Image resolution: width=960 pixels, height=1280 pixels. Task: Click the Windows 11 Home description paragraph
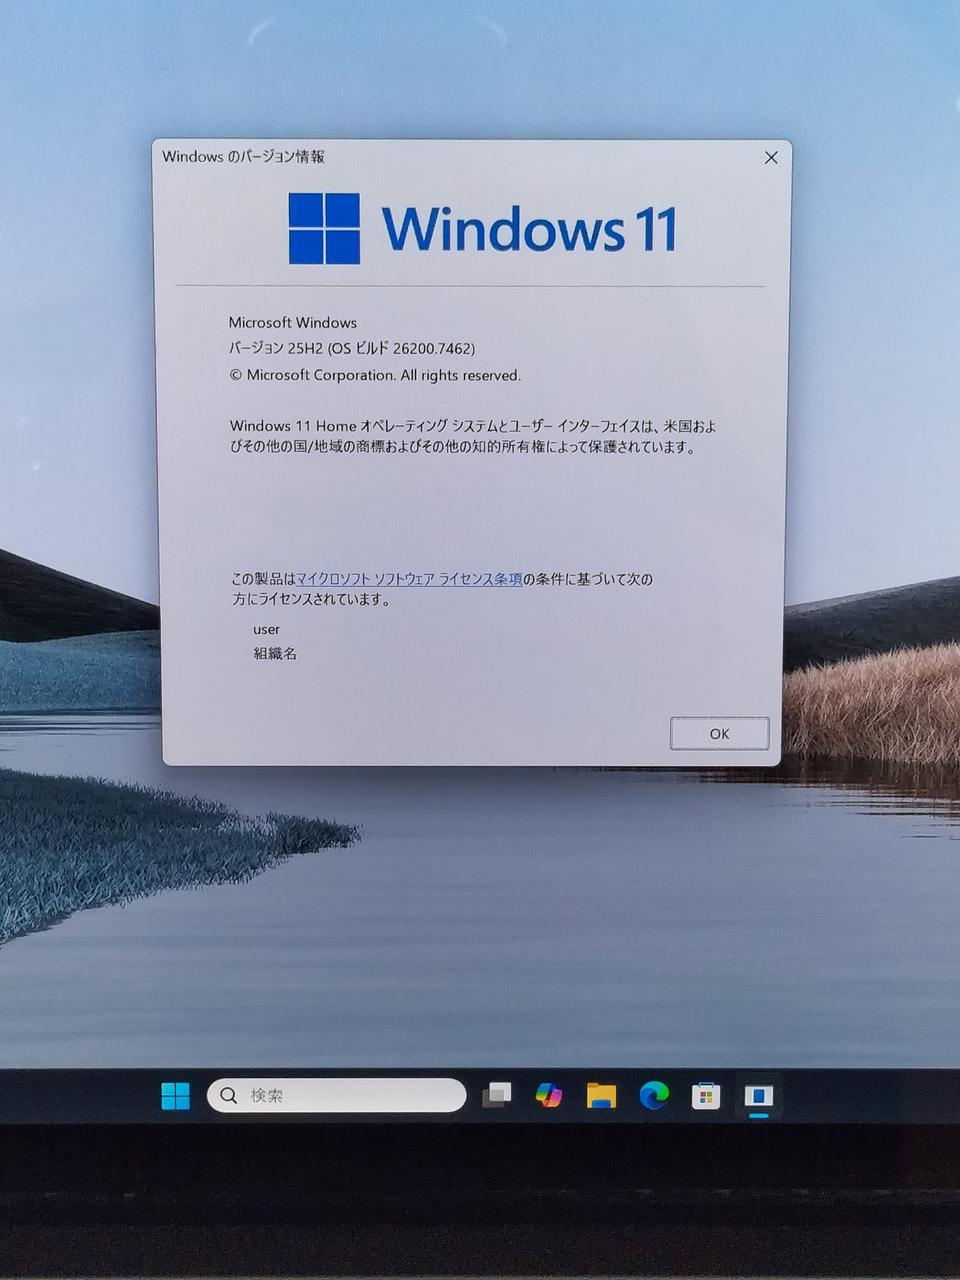[x=472, y=436]
